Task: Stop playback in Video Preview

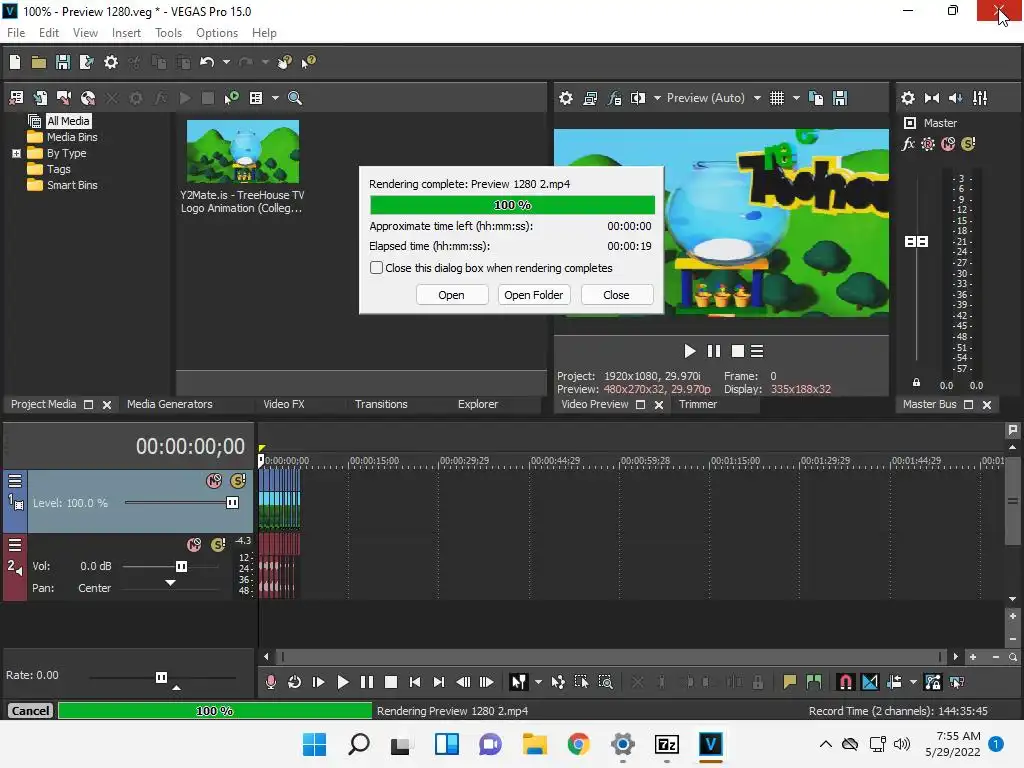Action: tap(738, 351)
